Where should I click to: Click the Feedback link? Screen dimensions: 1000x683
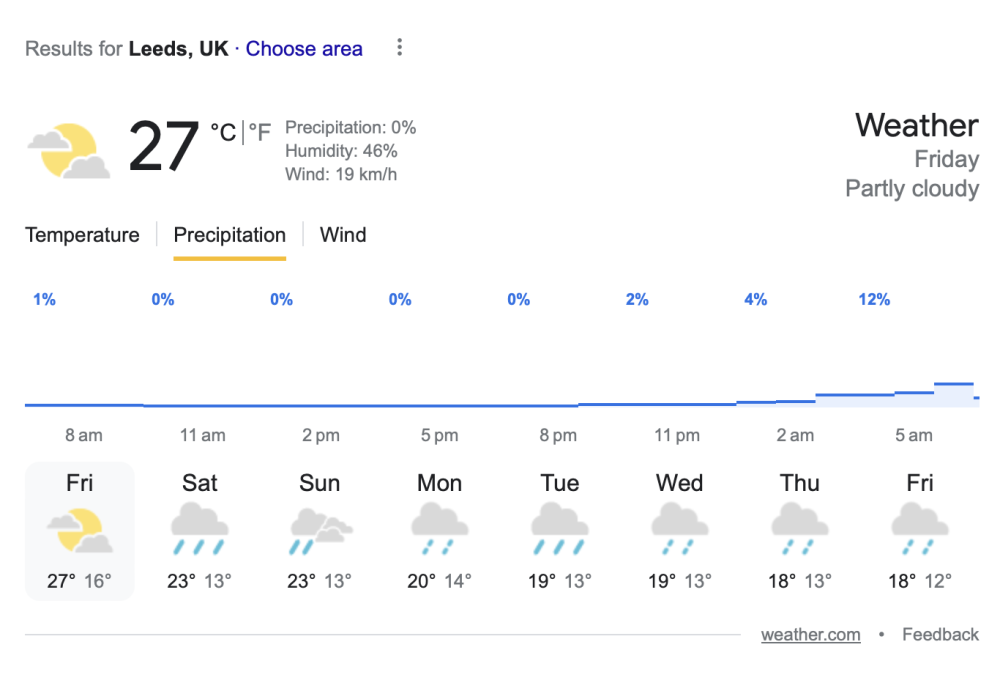click(940, 635)
